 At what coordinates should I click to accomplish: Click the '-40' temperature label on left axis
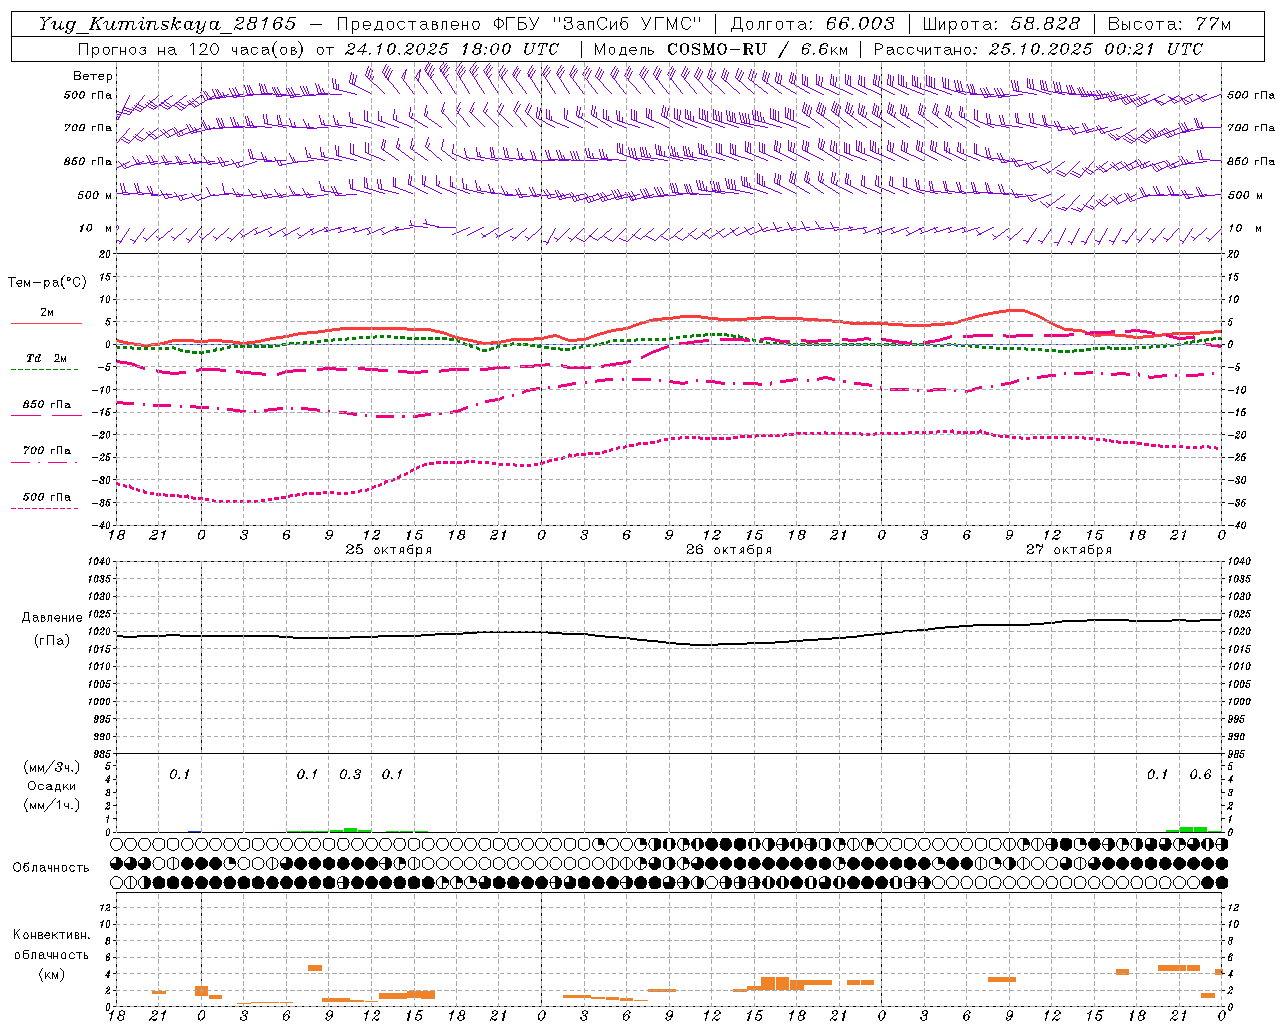click(103, 525)
